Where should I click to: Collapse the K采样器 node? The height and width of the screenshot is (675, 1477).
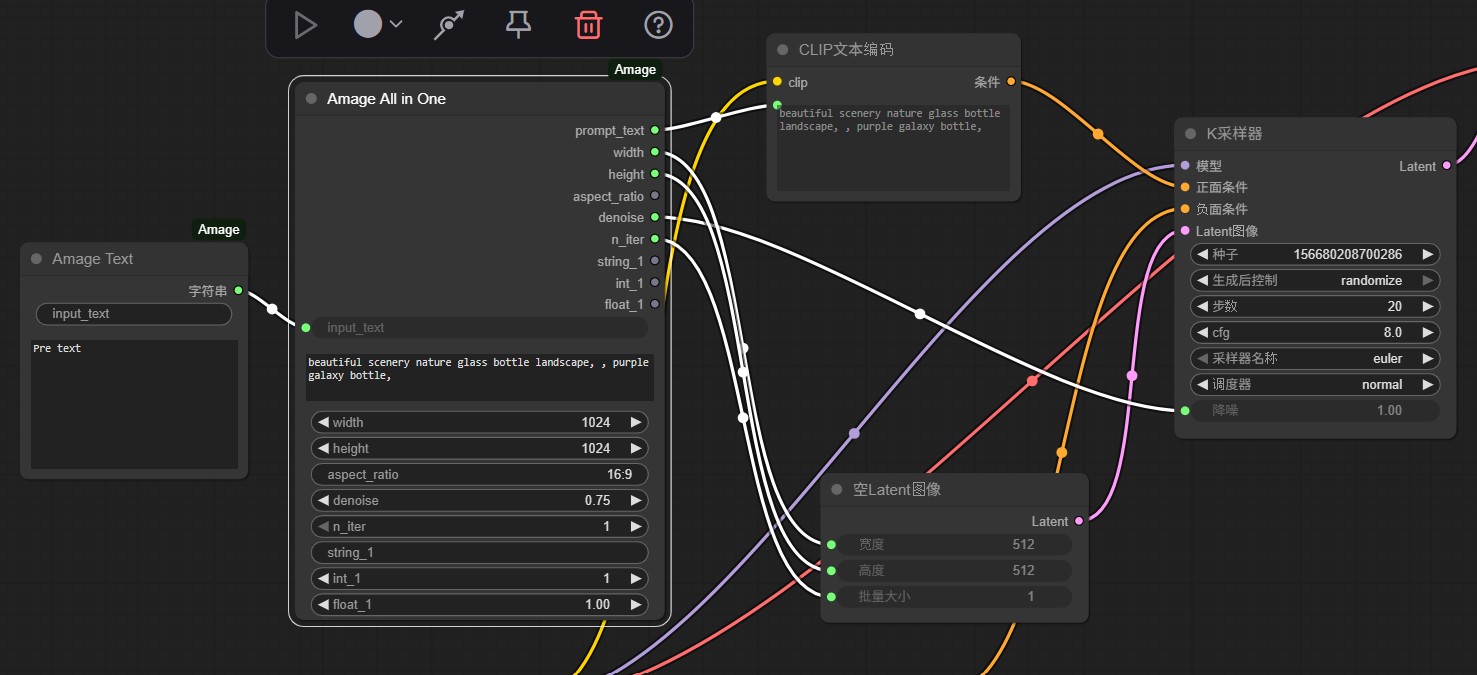(1190, 134)
